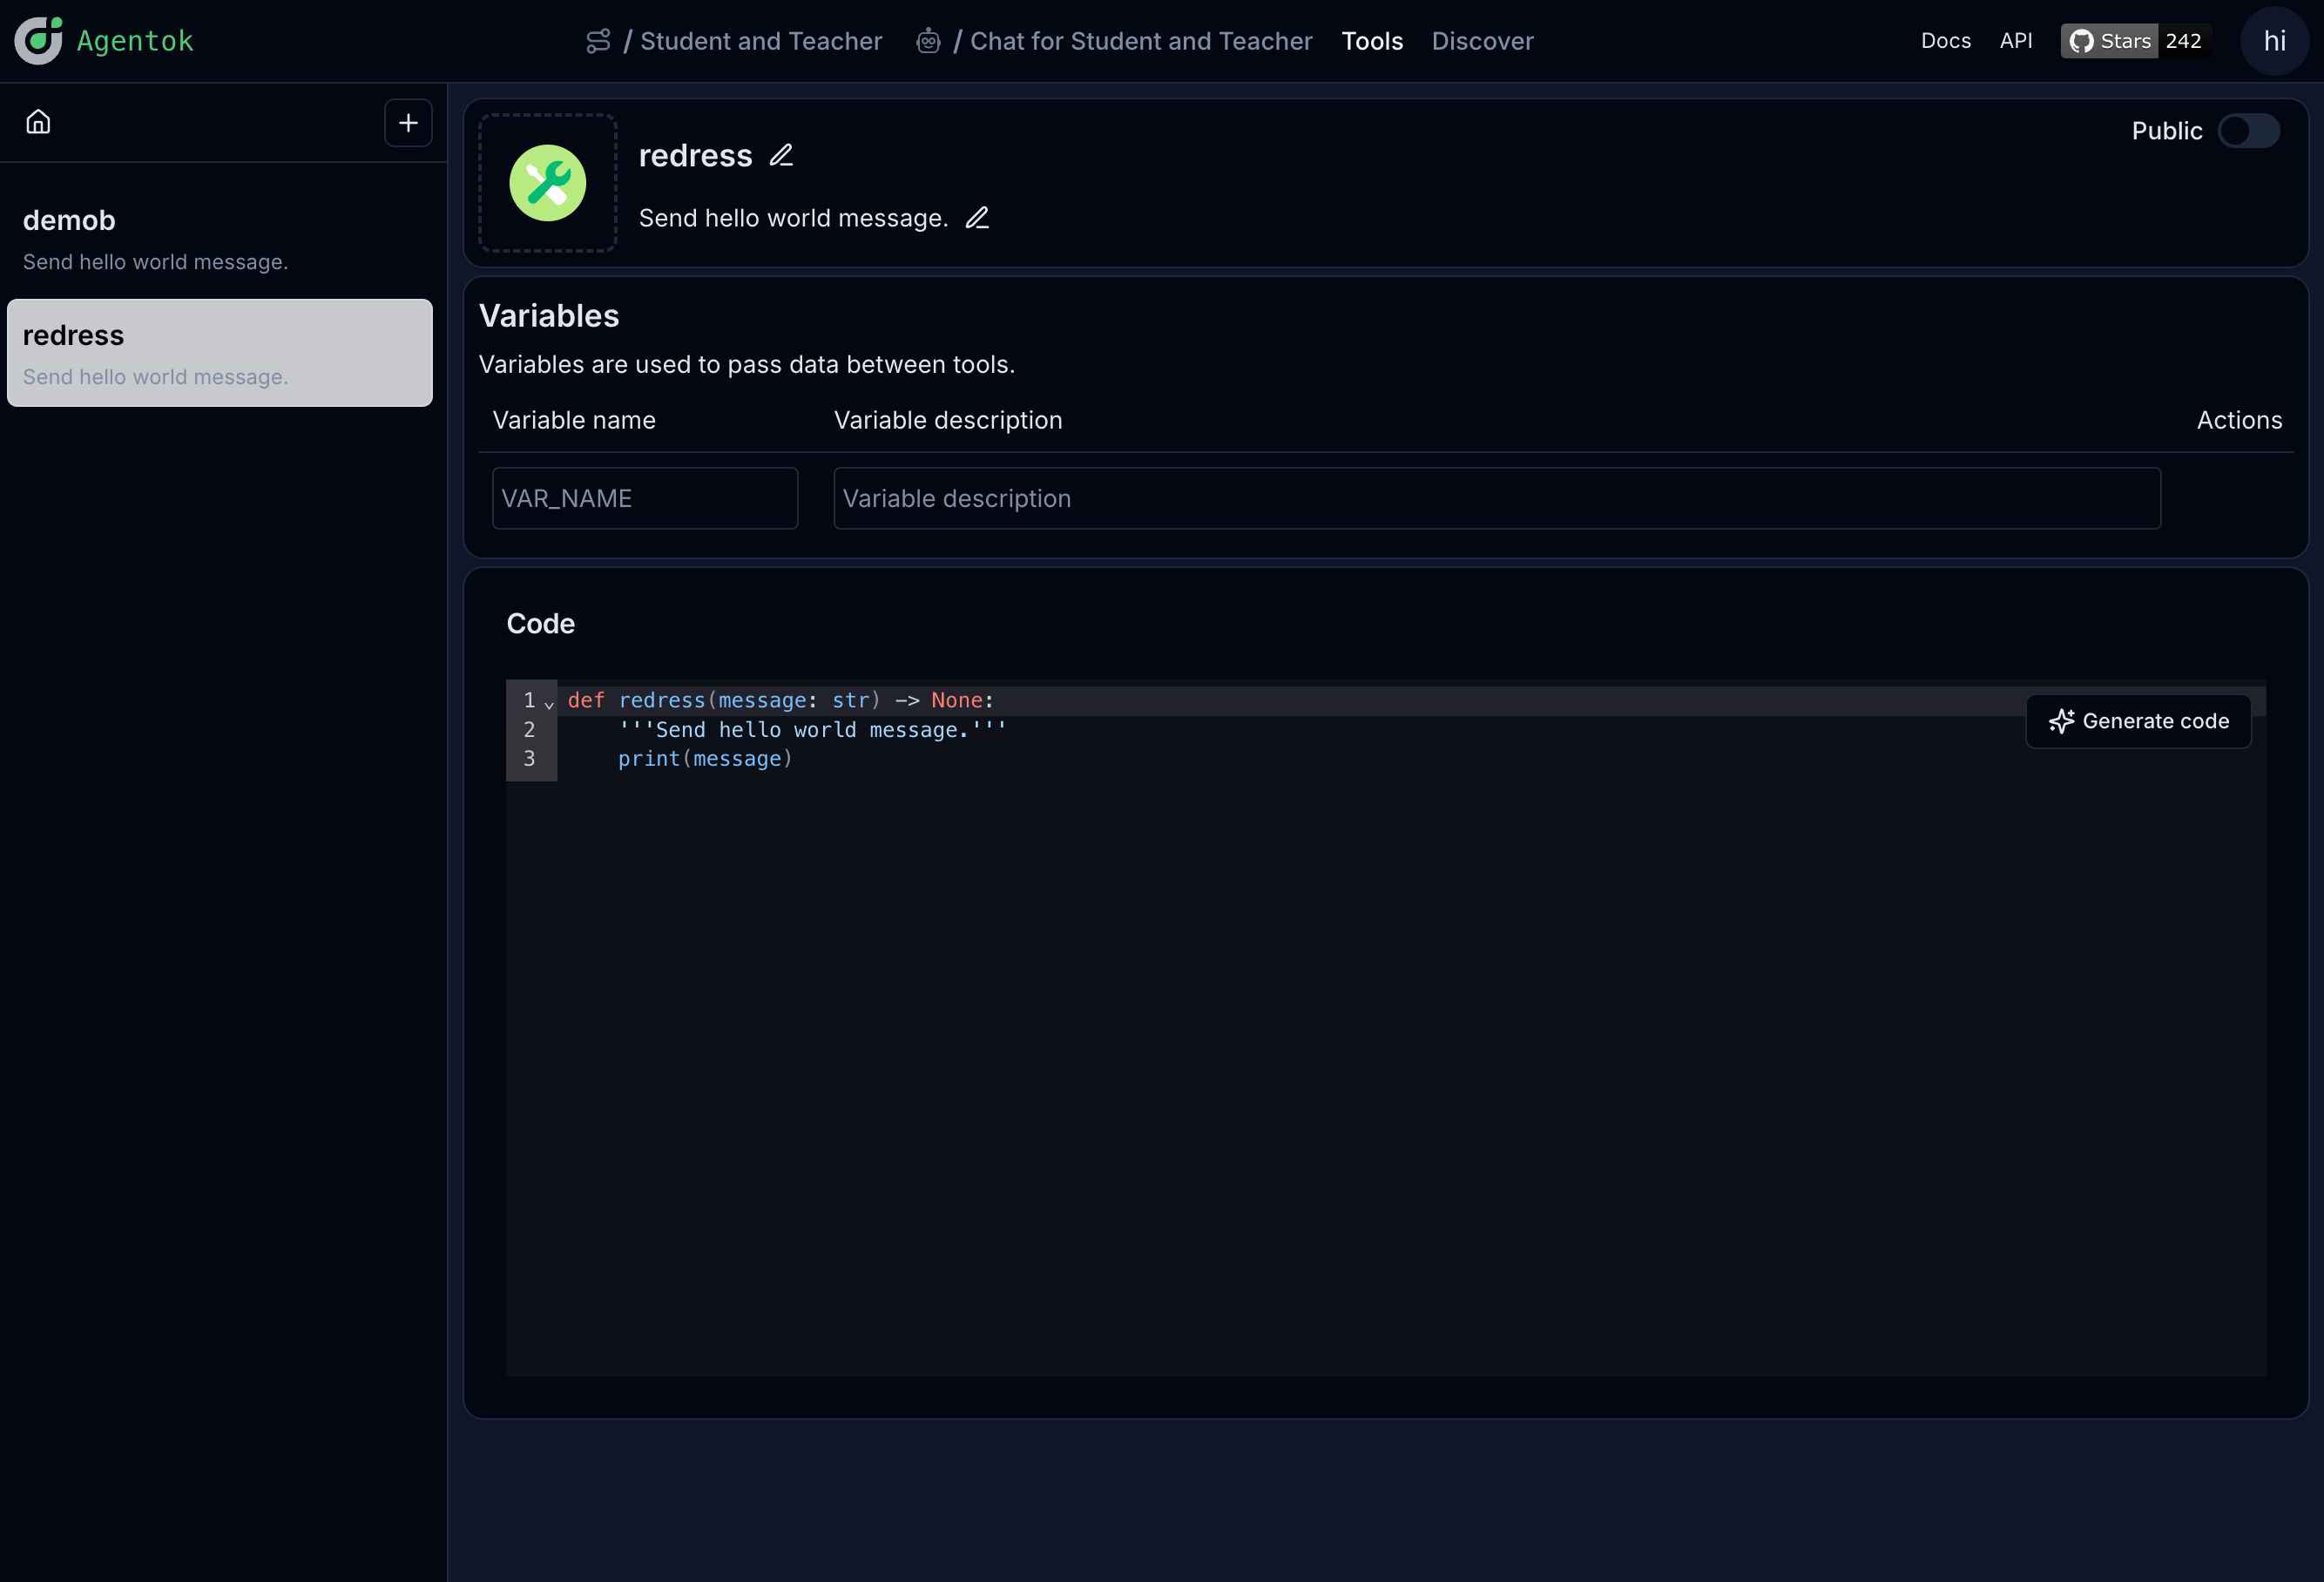2324x1582 pixels.
Task: Click the Variable description input field
Action: 1496,498
